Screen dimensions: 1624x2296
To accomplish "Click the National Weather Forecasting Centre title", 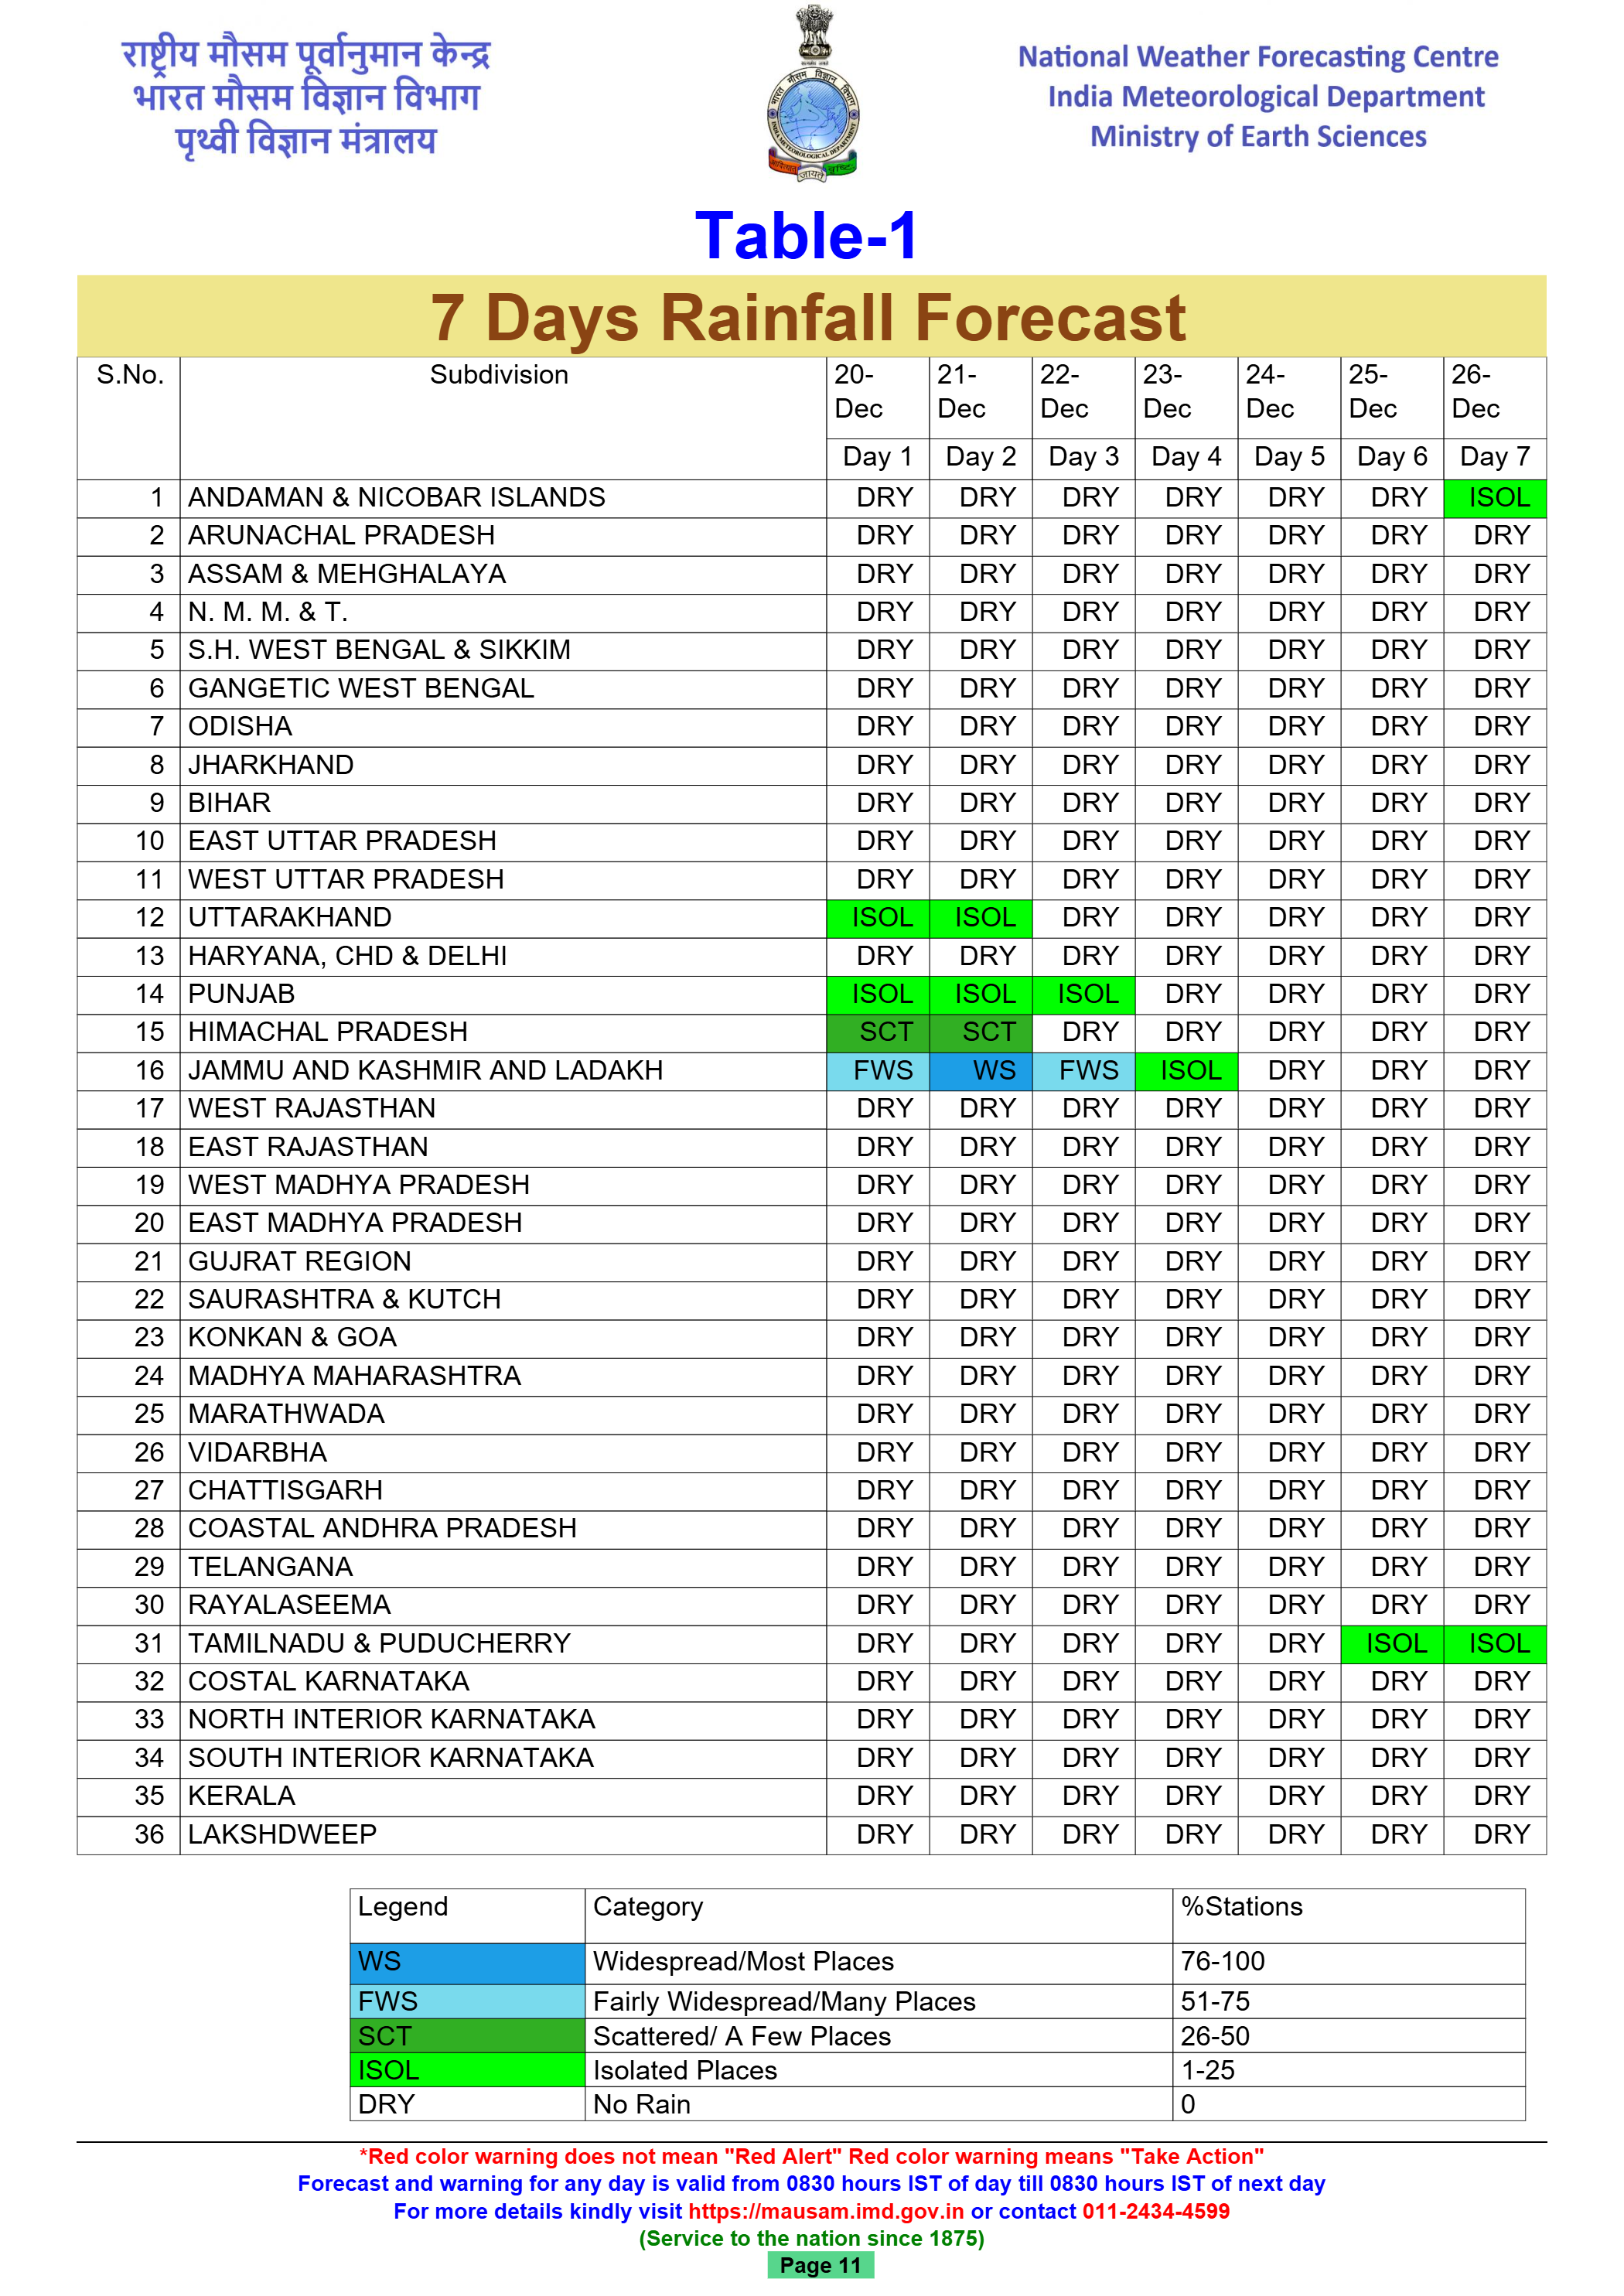I will pyautogui.click(x=1257, y=57).
